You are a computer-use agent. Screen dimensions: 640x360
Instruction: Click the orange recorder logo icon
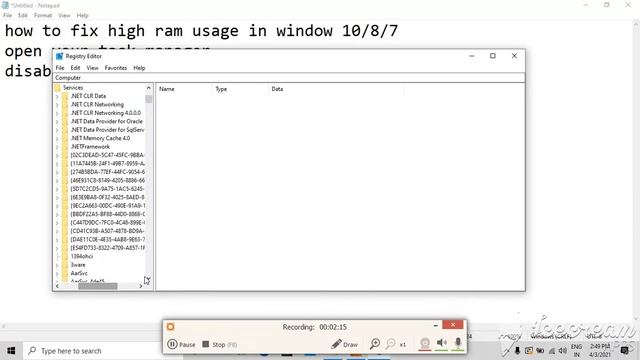171,327
